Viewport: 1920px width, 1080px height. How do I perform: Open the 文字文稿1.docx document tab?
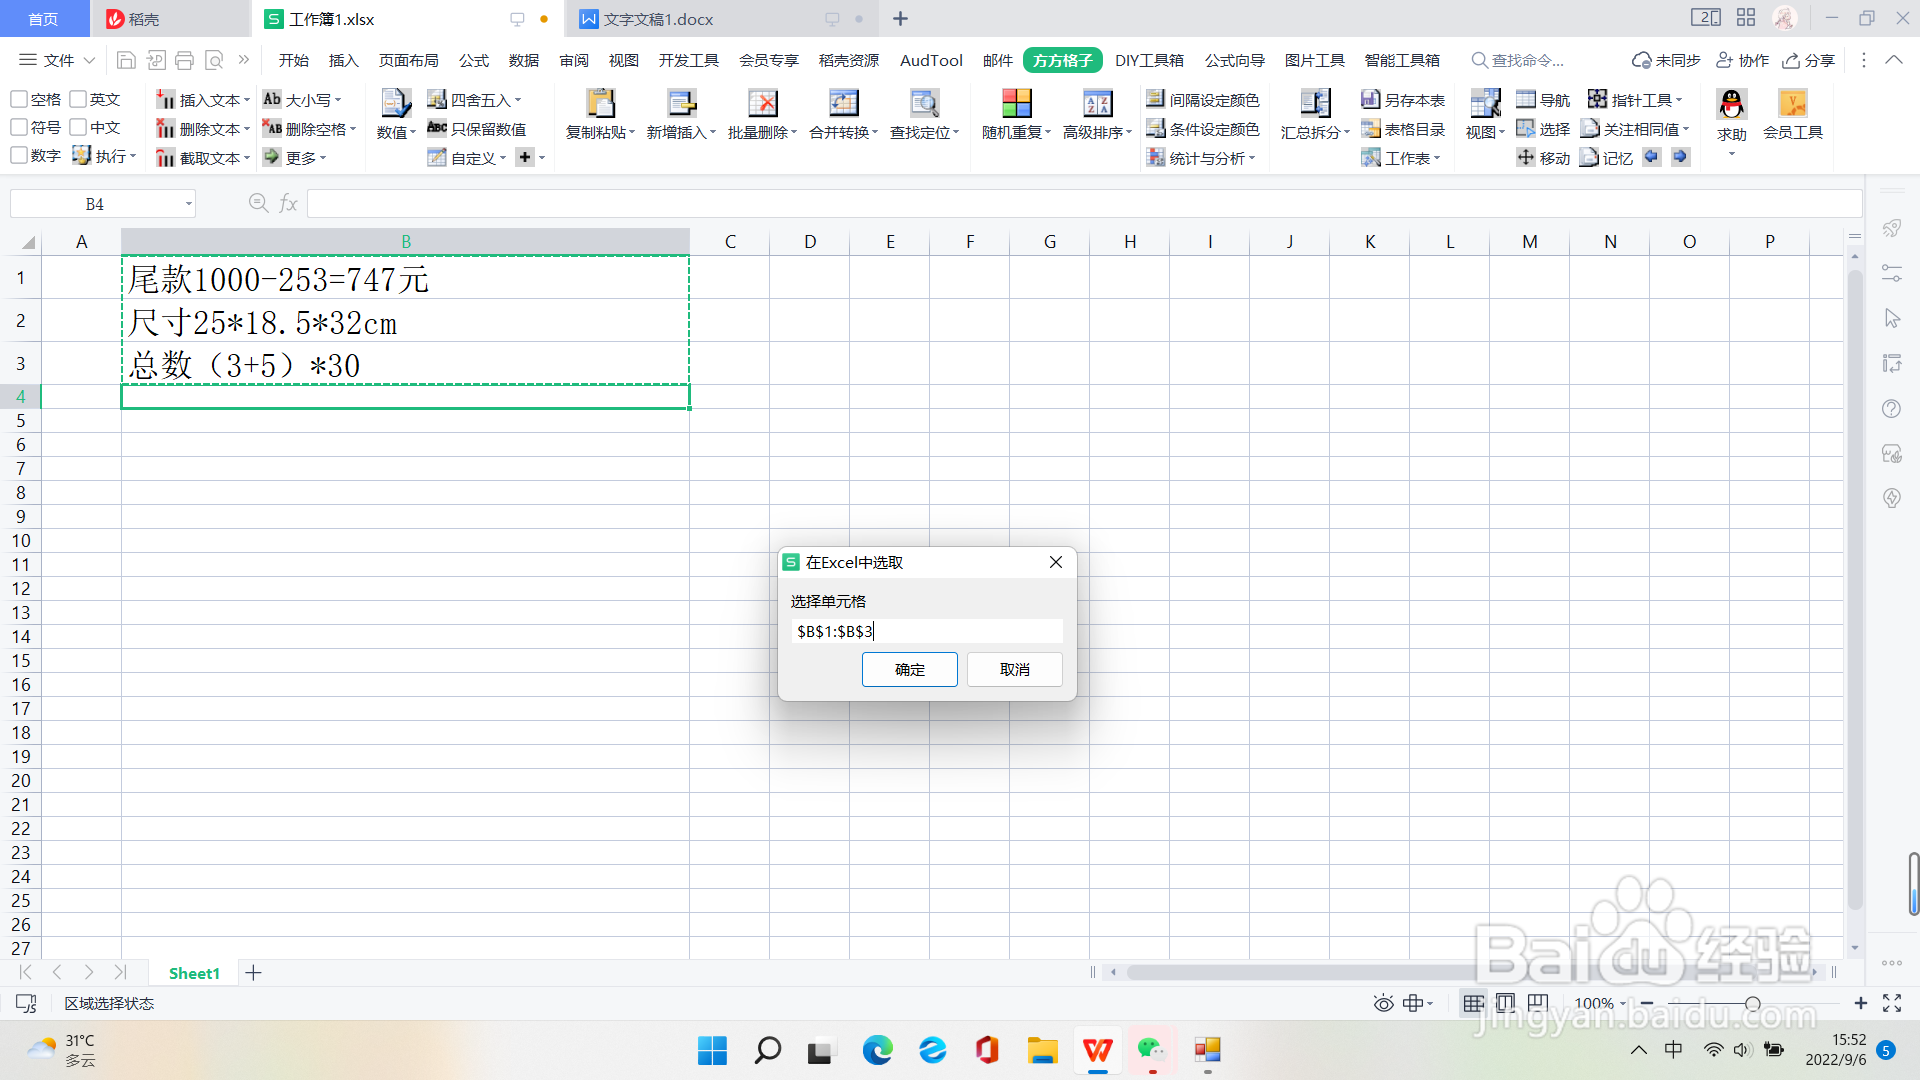(658, 19)
